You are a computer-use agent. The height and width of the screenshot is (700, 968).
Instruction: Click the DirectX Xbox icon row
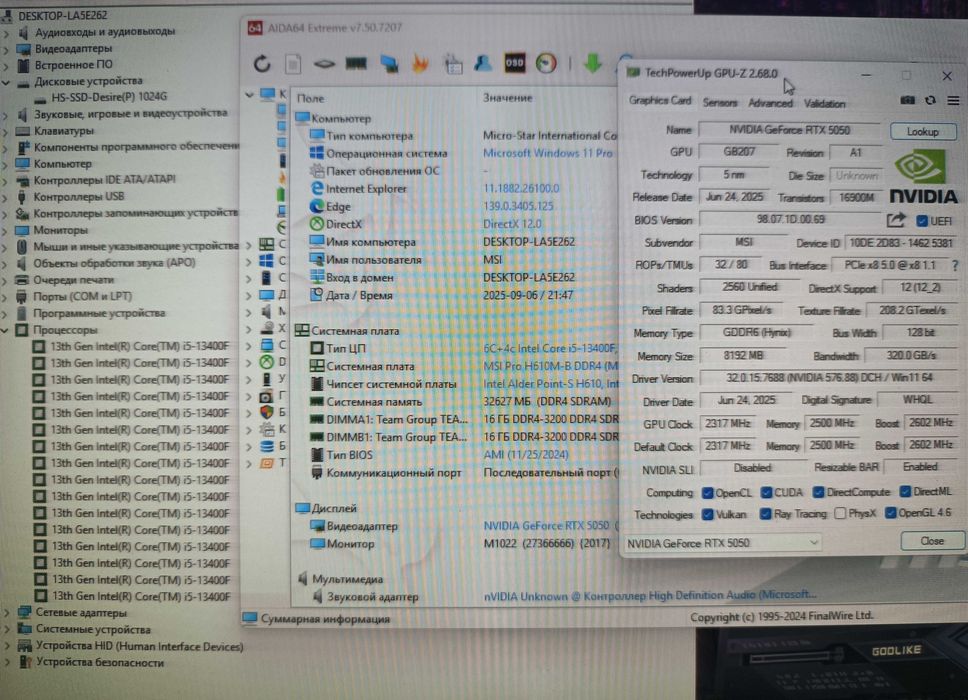317,224
